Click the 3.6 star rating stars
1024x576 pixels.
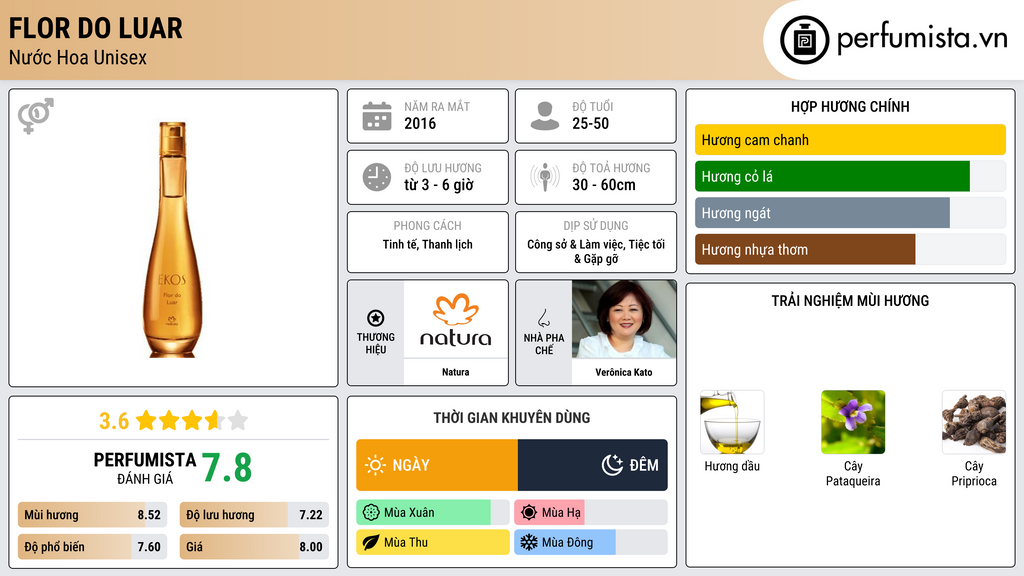(x=192, y=421)
